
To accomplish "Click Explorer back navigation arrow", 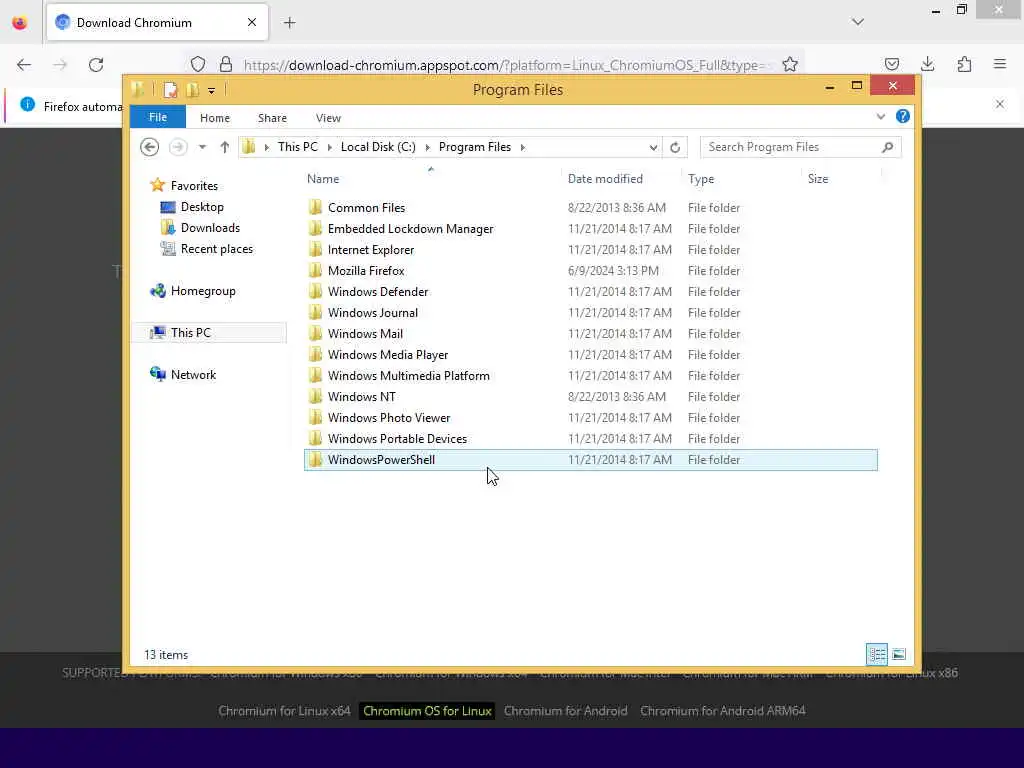I will [x=150, y=147].
